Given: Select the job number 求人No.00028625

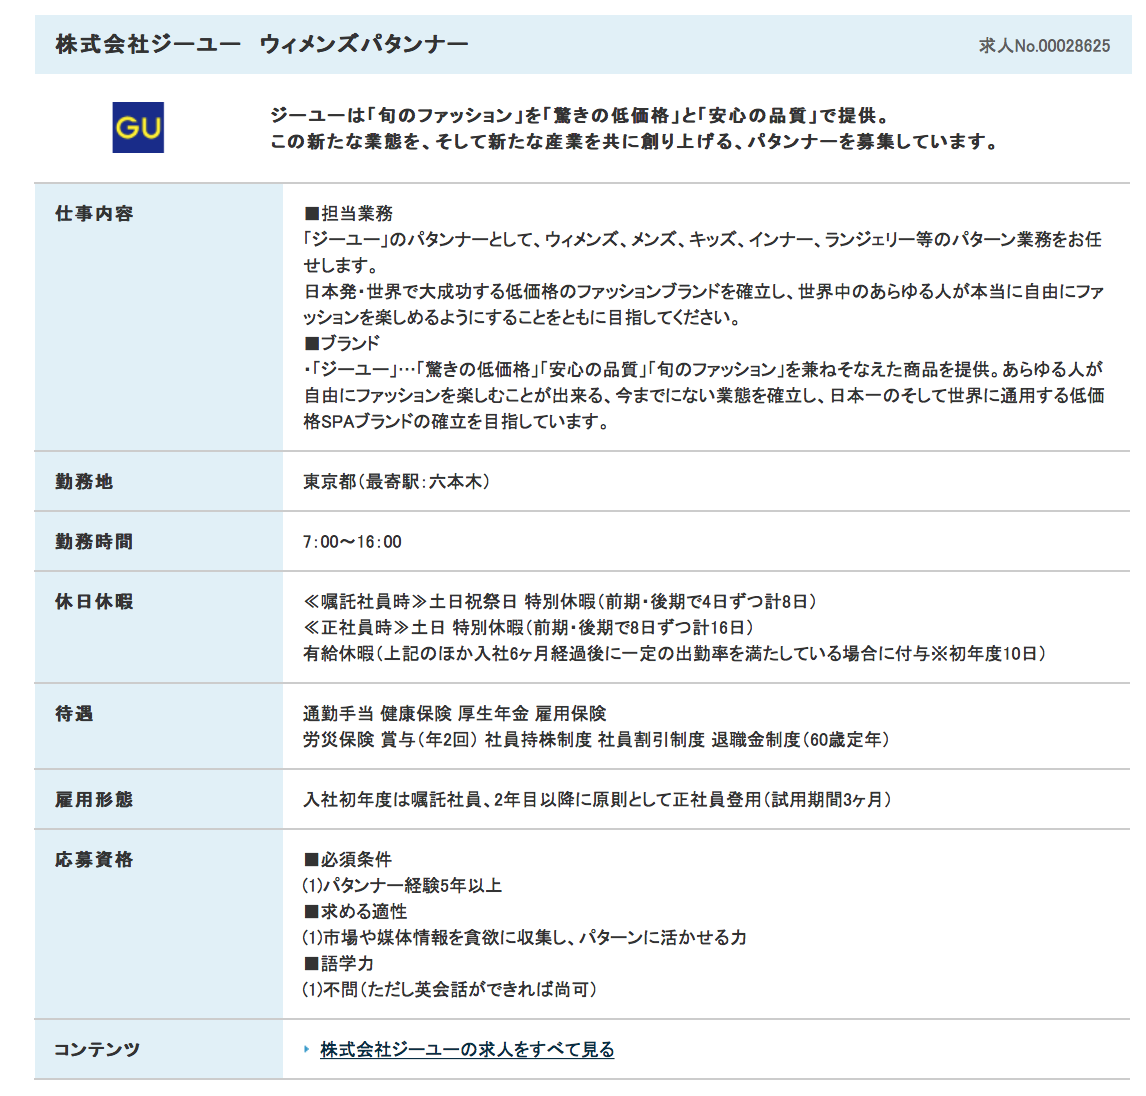Looking at the screenshot, I should 1044,46.
